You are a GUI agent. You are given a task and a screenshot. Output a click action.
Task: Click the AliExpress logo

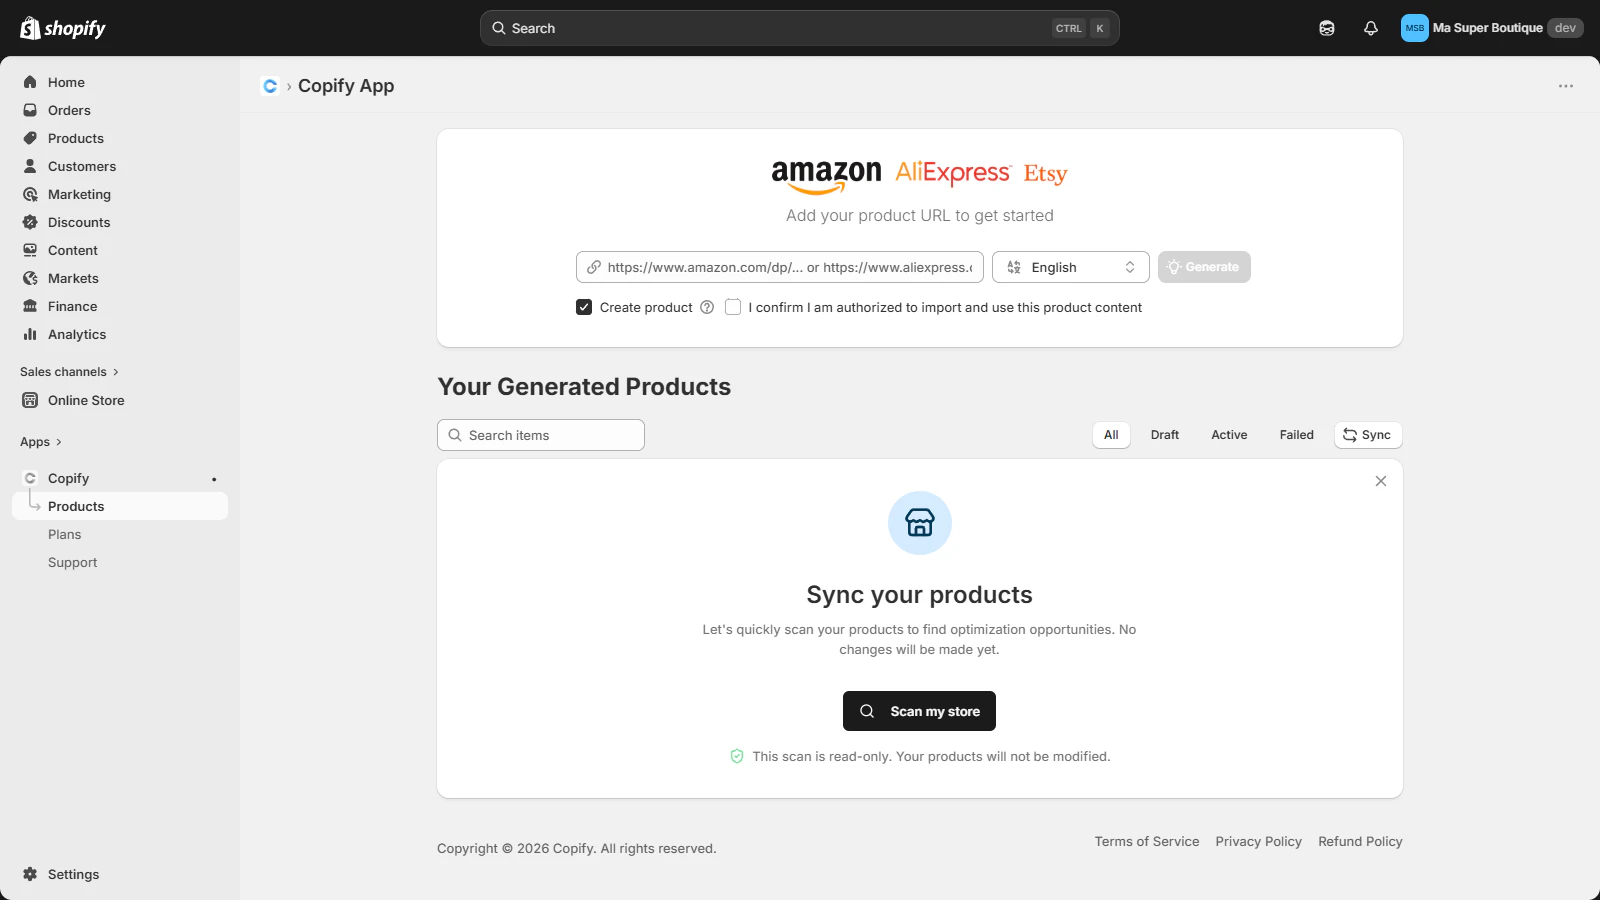[x=953, y=173]
